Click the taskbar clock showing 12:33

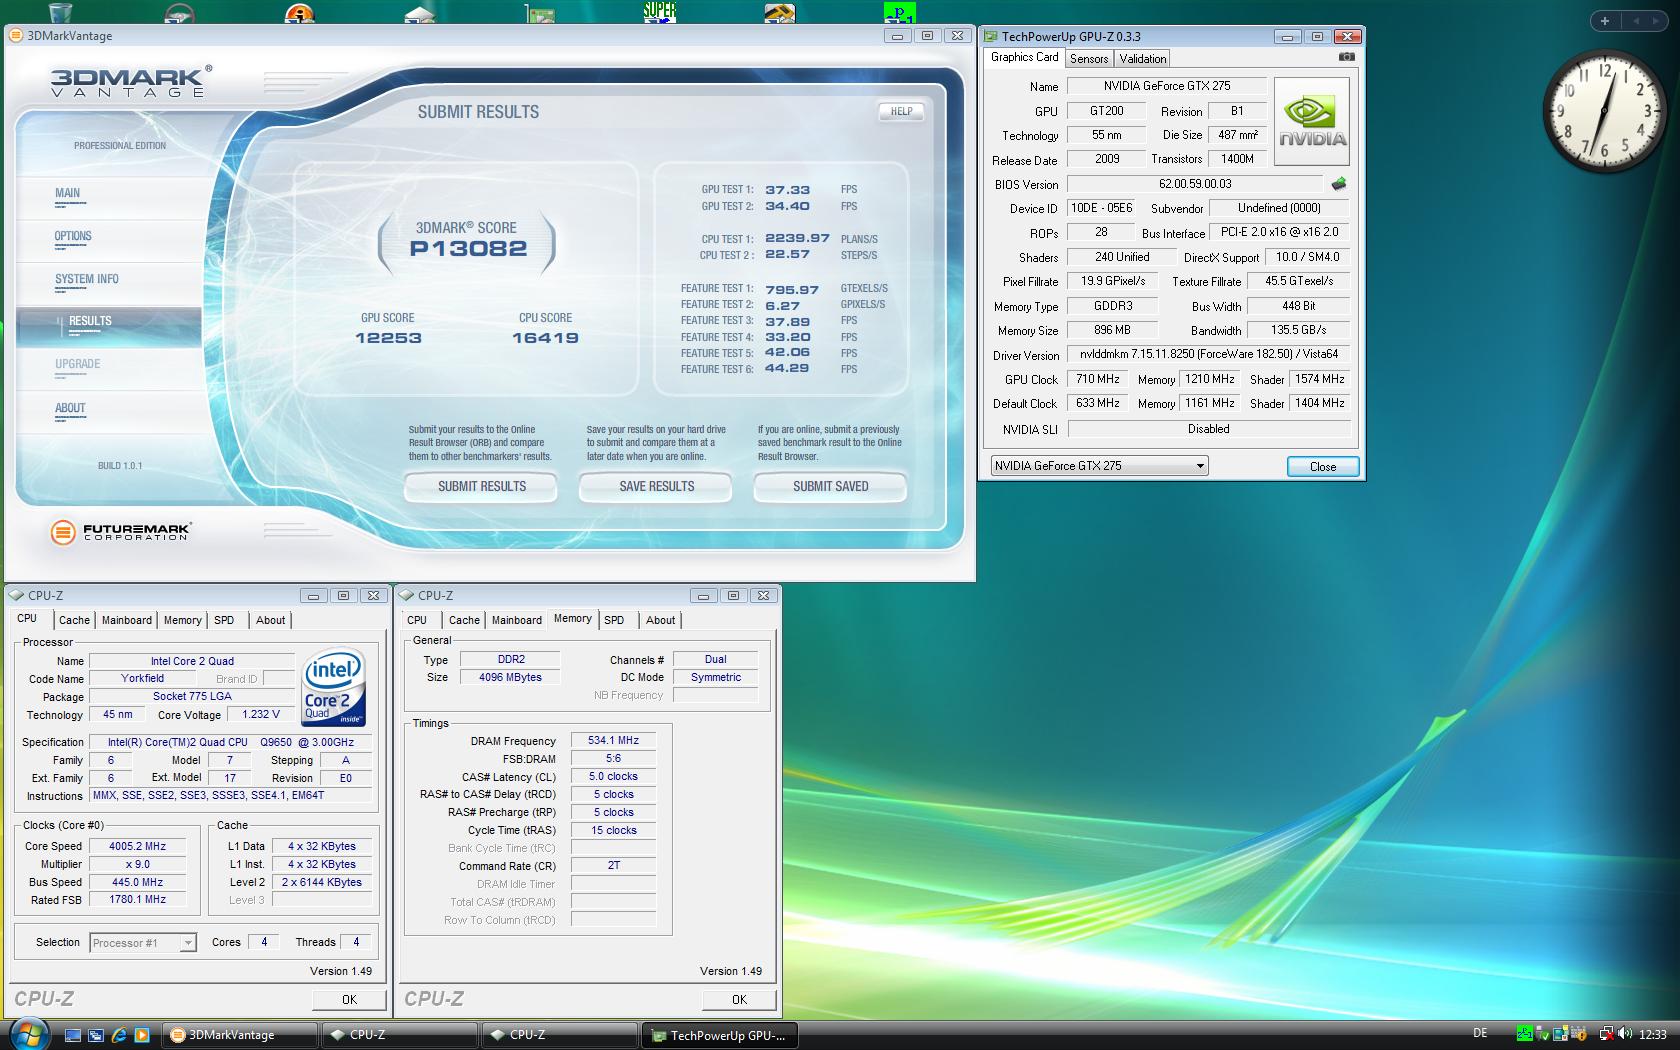coord(1653,1034)
